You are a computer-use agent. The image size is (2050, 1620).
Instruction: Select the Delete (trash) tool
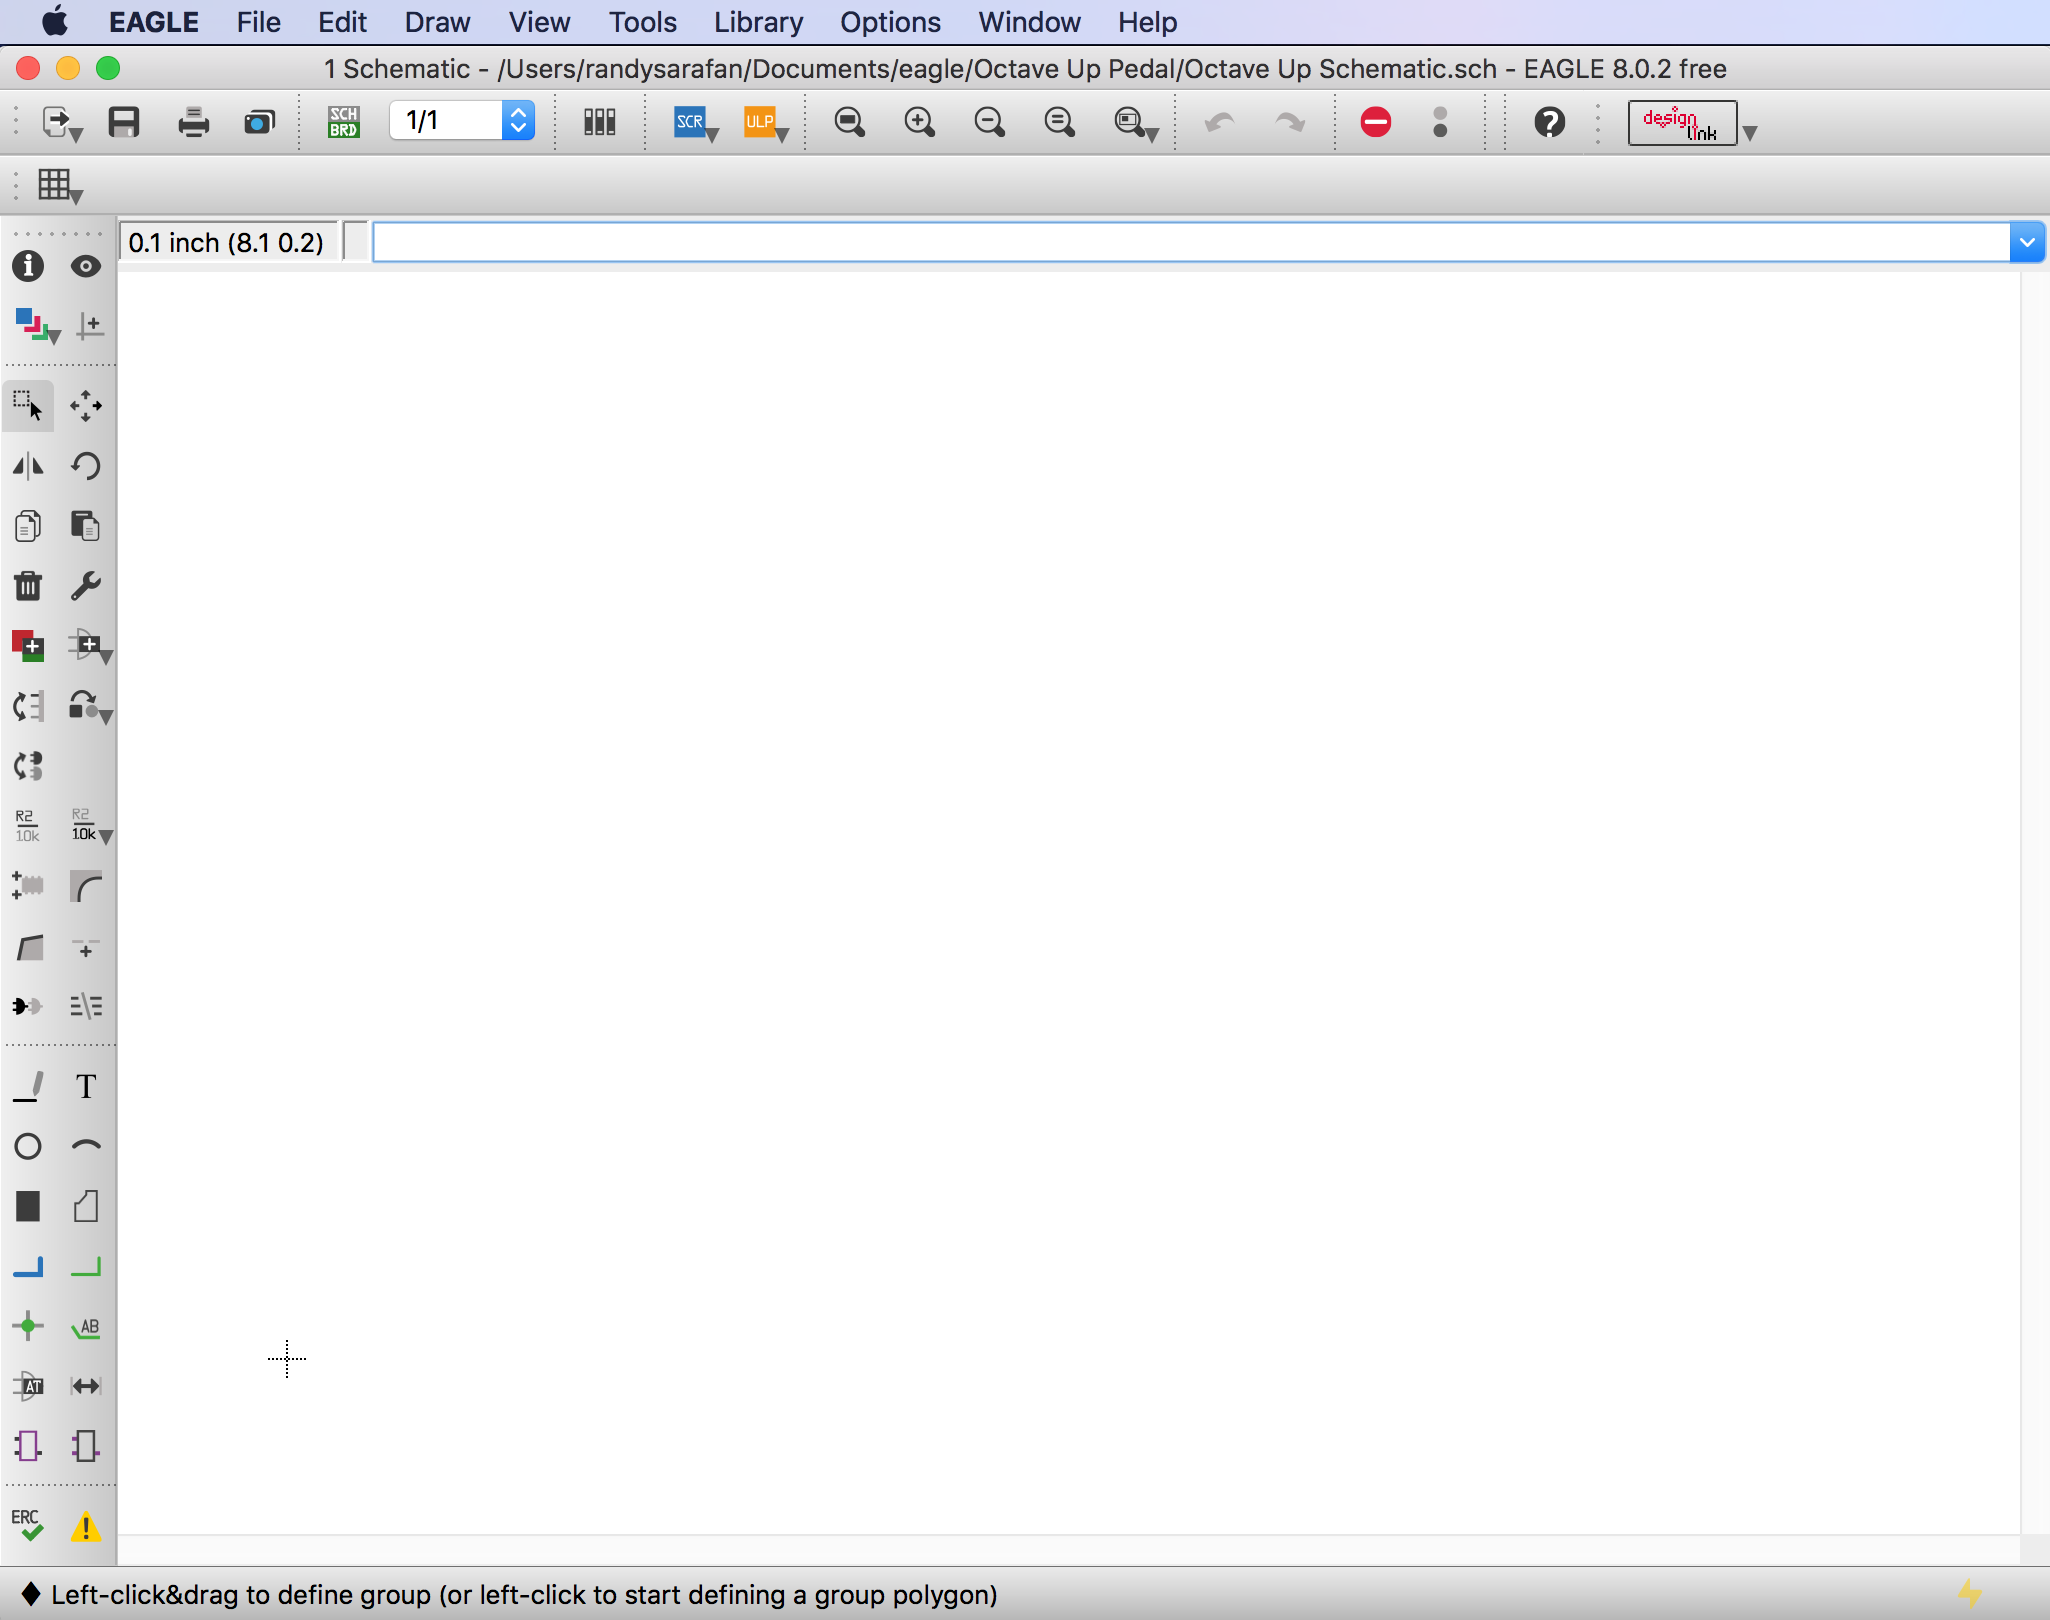pos(27,585)
